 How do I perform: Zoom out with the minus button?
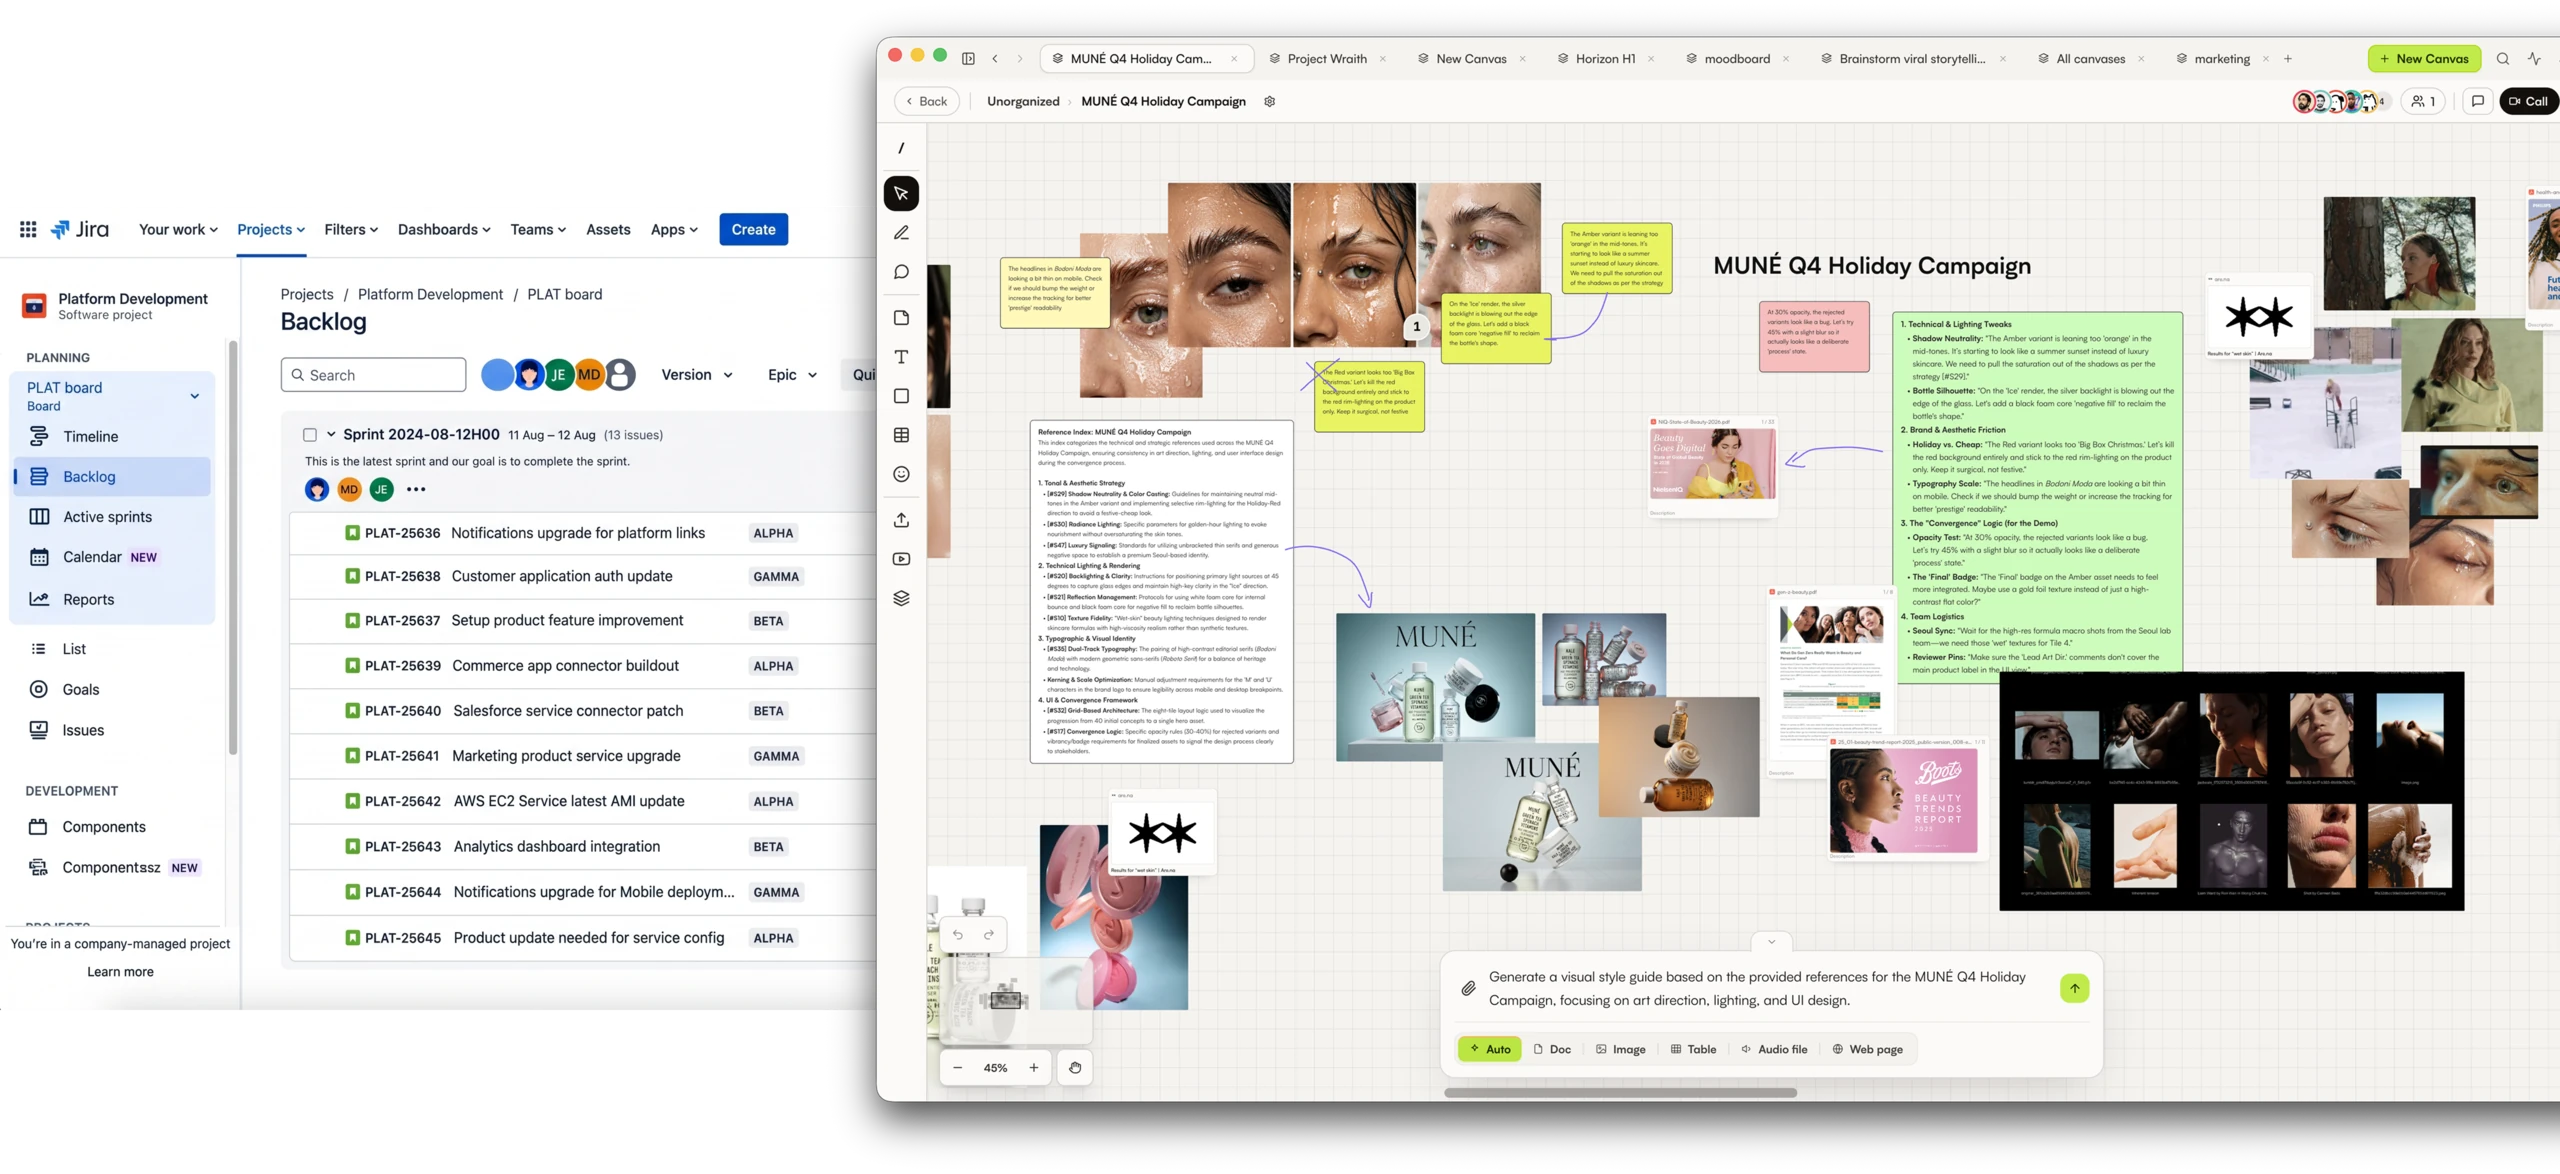(x=958, y=1068)
